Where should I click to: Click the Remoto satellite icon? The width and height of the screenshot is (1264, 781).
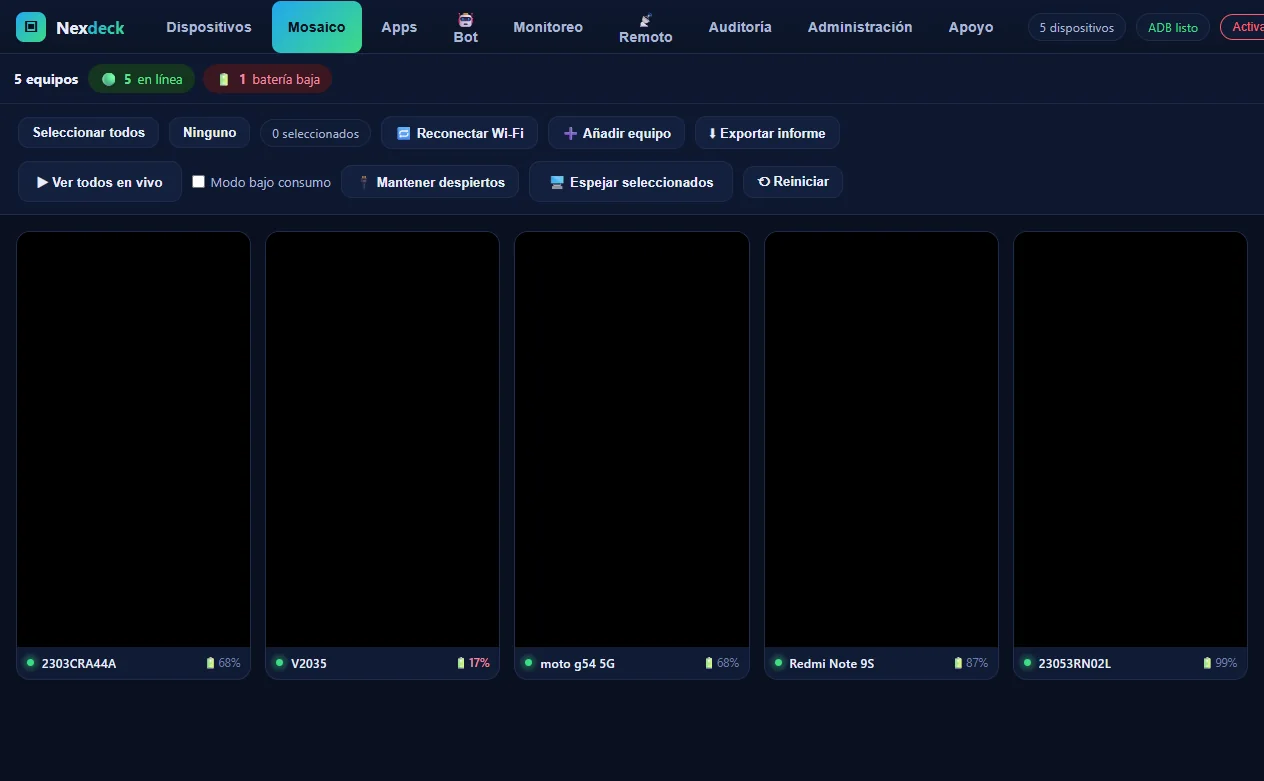coord(646,20)
